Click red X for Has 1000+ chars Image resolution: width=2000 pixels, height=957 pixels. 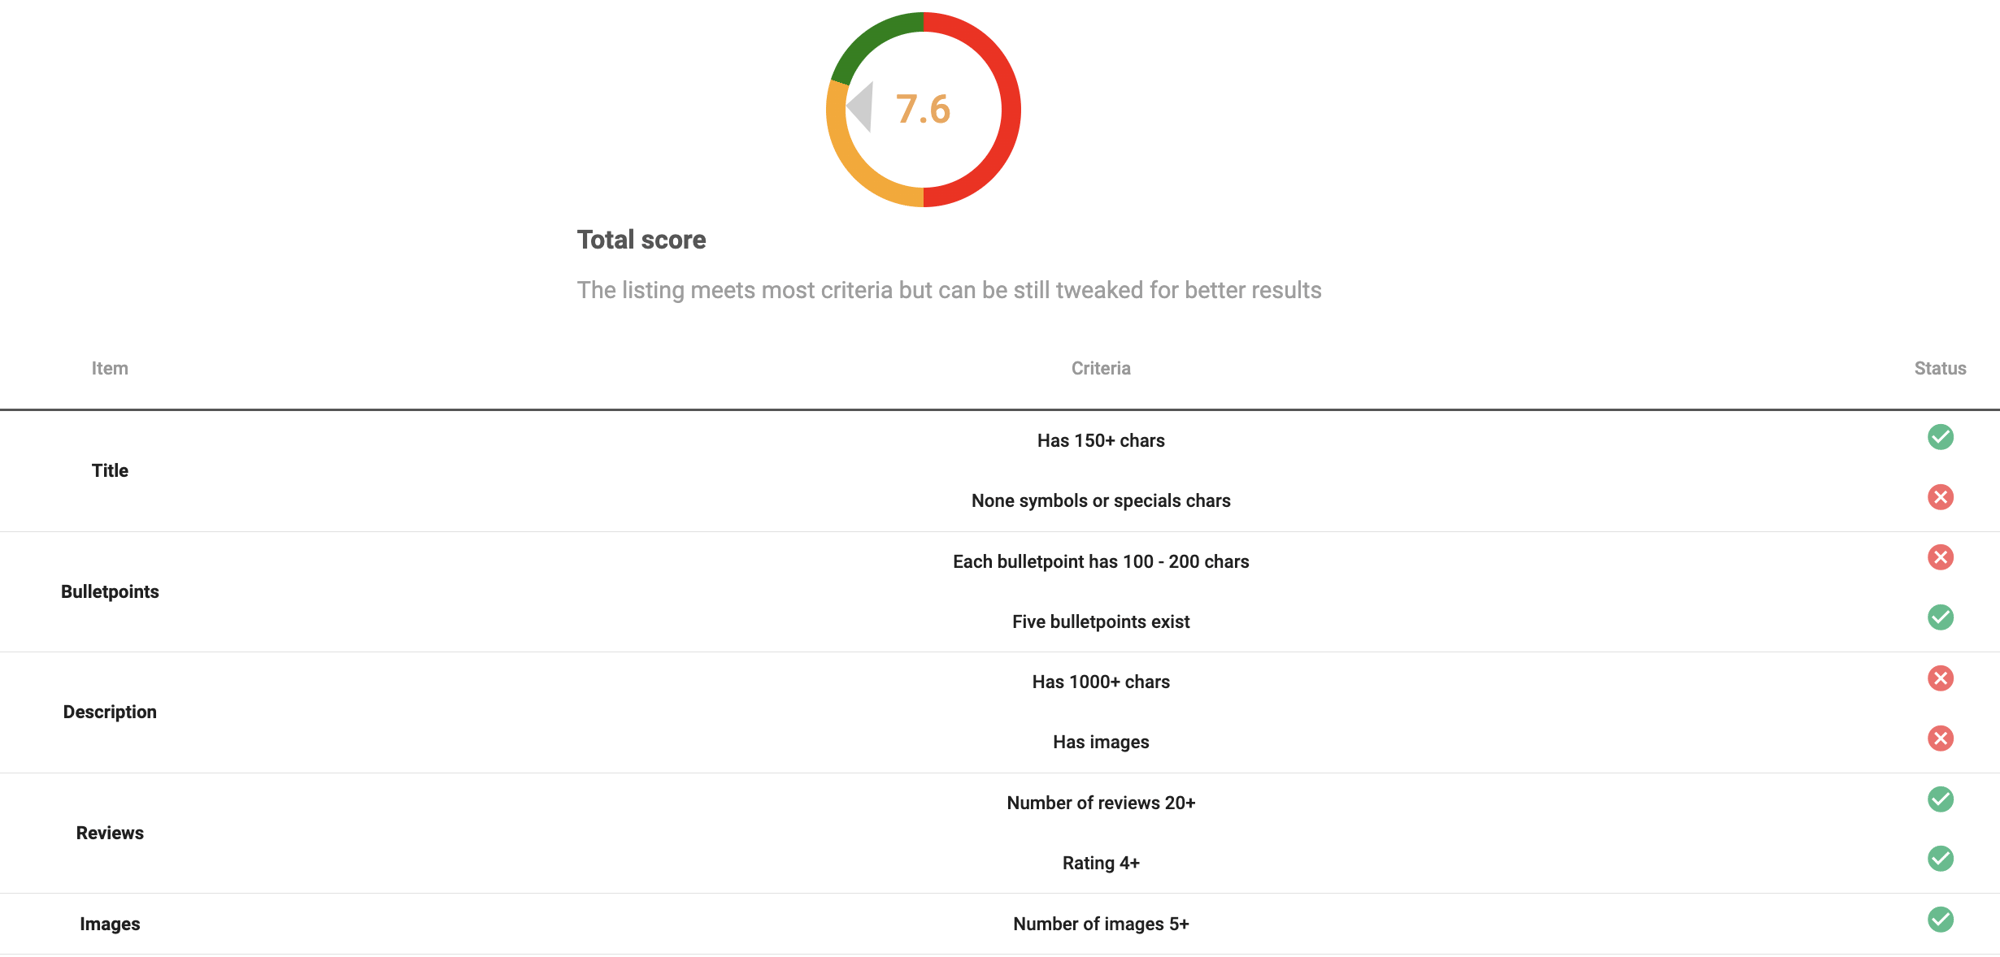point(1940,678)
